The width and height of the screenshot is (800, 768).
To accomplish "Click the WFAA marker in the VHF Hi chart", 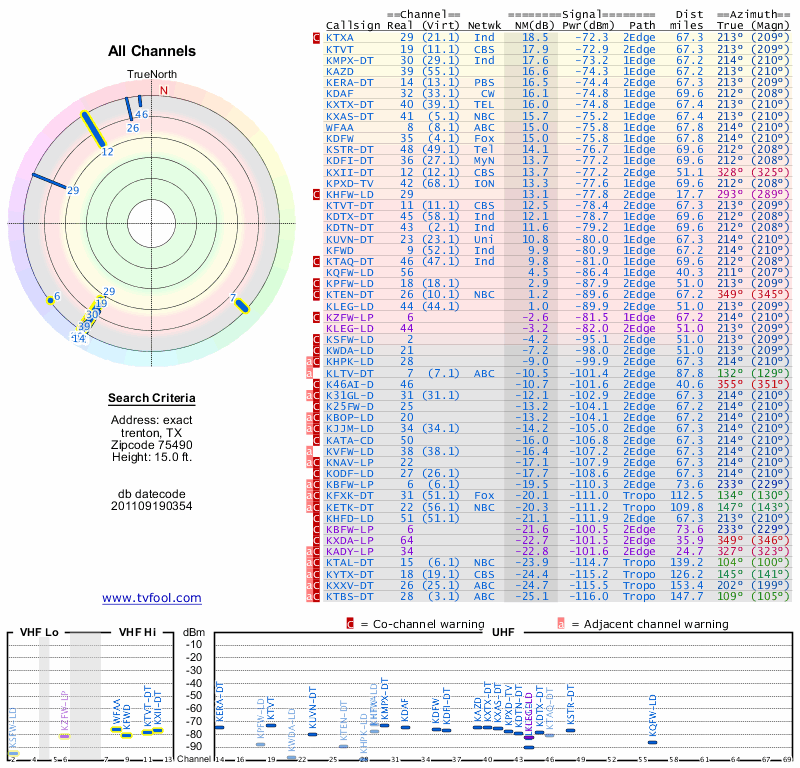I will click(x=117, y=729).
